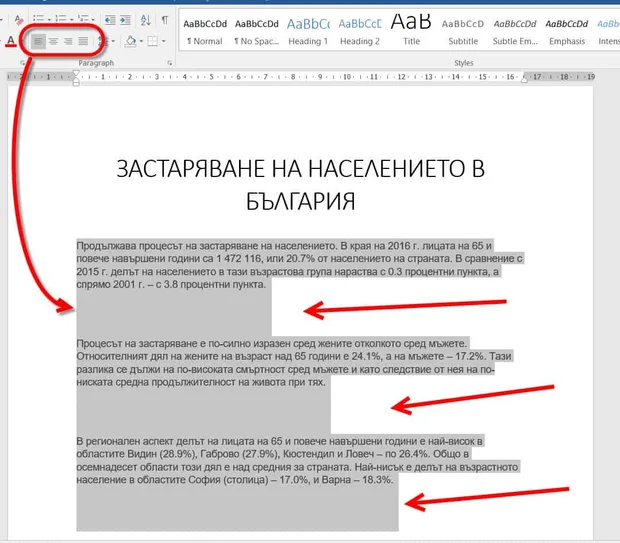Apply the Normal style
The width and height of the screenshot is (620, 543).
click(205, 32)
